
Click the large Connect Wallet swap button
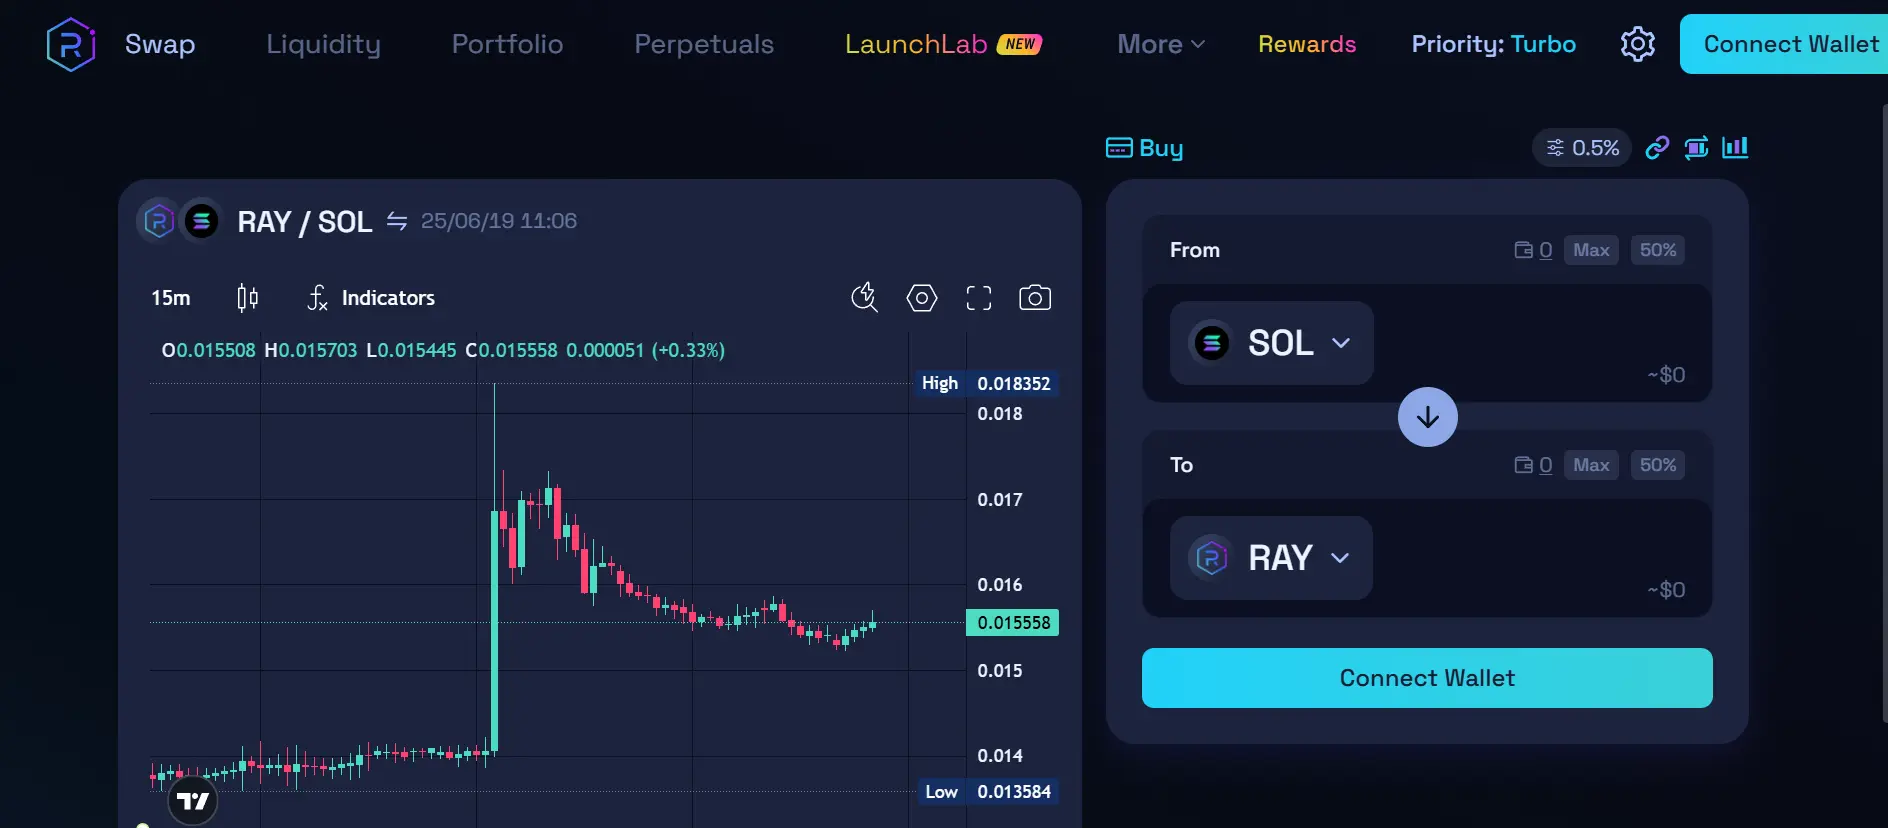[x=1427, y=678]
